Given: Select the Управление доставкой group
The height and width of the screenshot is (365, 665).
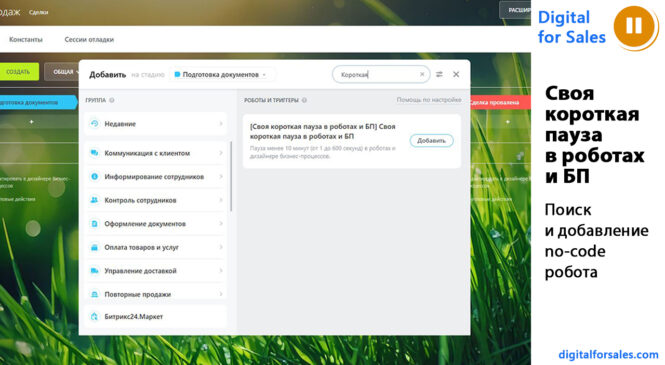Looking at the screenshot, I should point(156,271).
